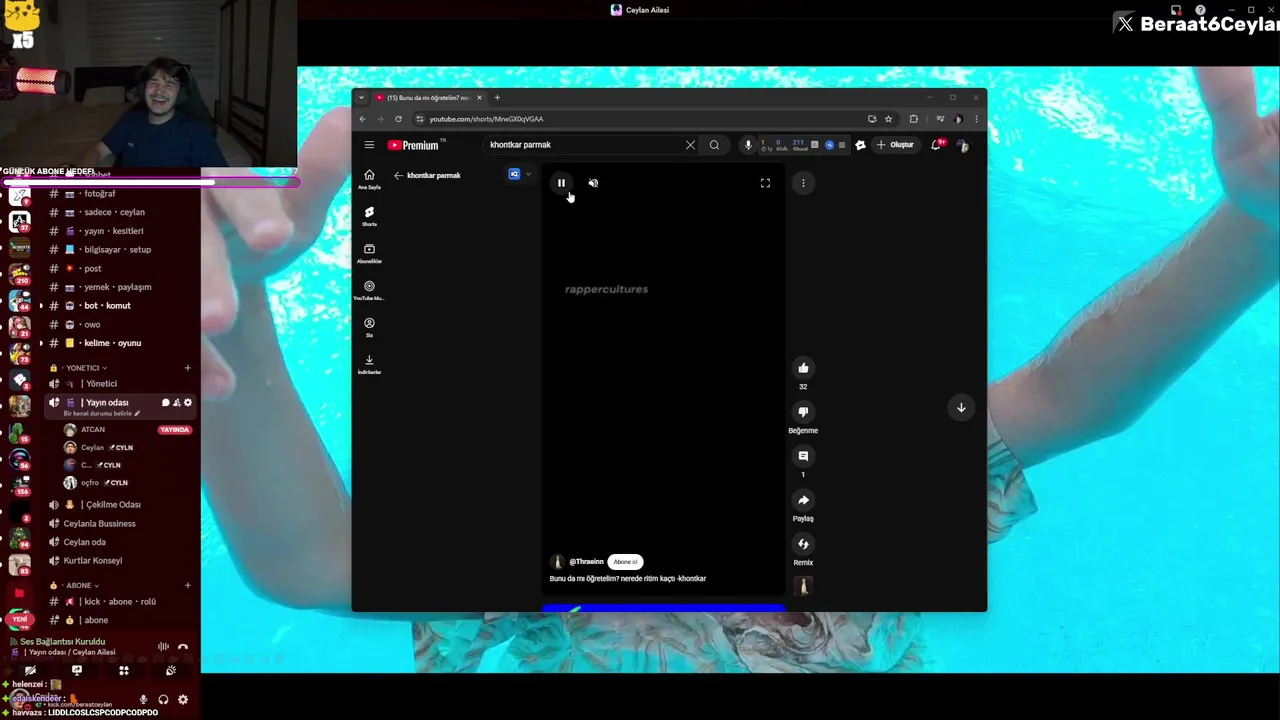Bookmark this page with star icon
The height and width of the screenshot is (720, 1280).
pos(888,119)
